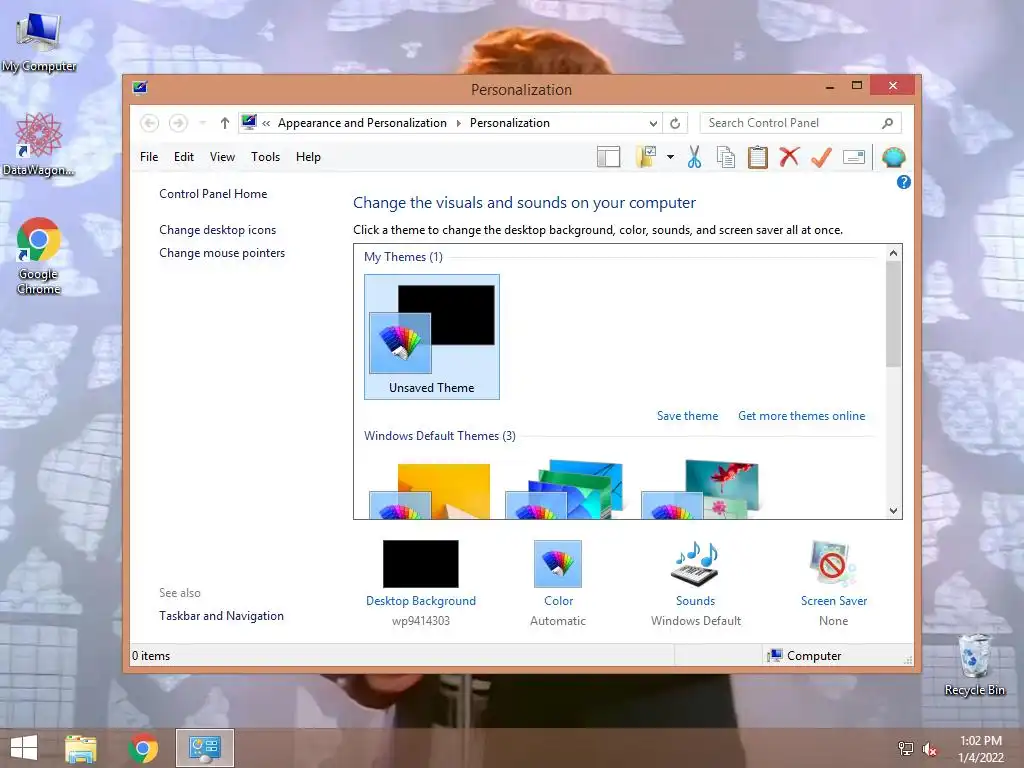The image size is (1024, 768).
Task: Open the blue Help question mark
Action: (904, 182)
